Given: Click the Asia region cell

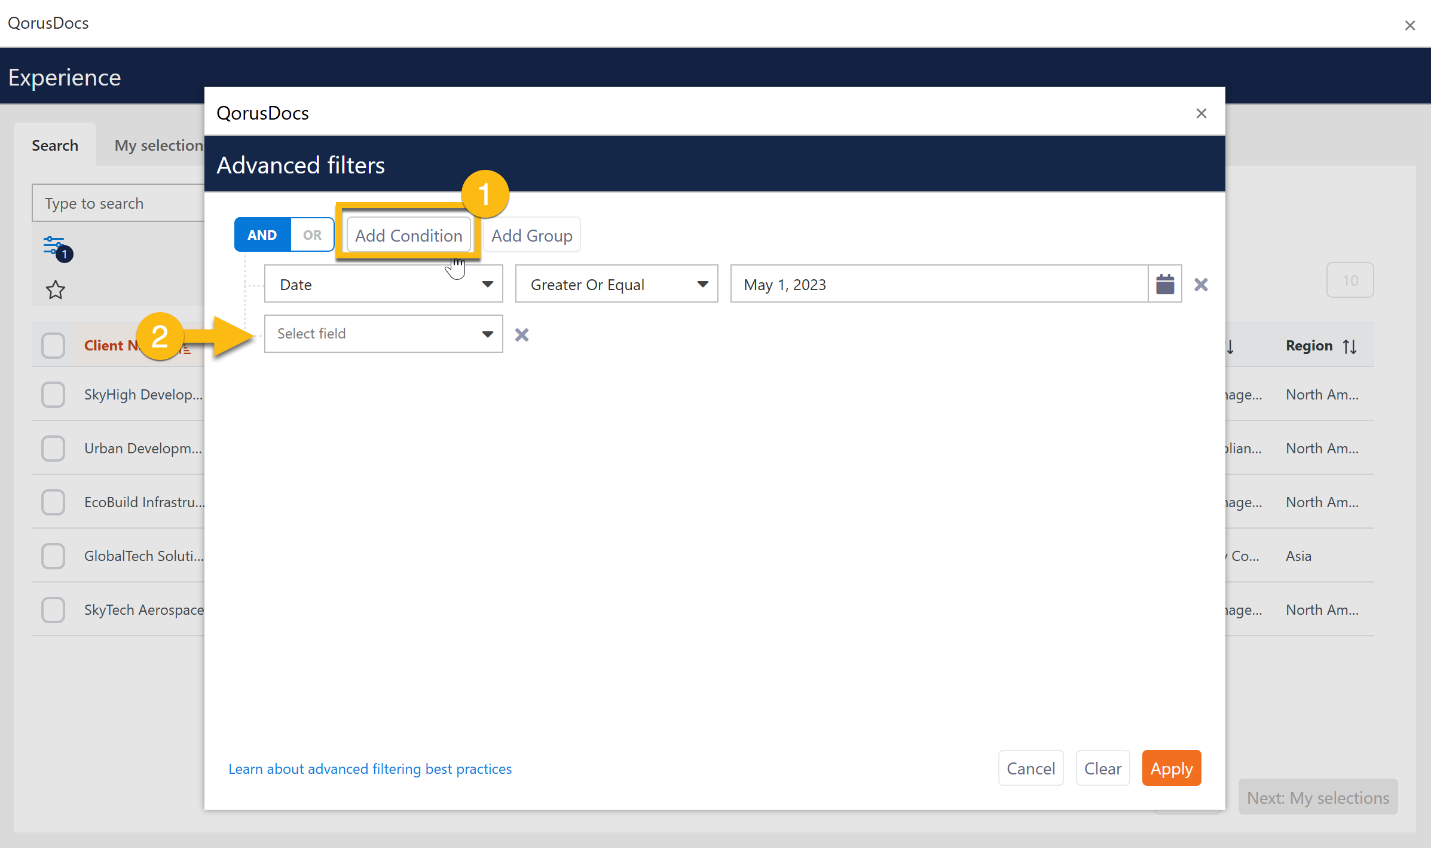Looking at the screenshot, I should [1299, 556].
